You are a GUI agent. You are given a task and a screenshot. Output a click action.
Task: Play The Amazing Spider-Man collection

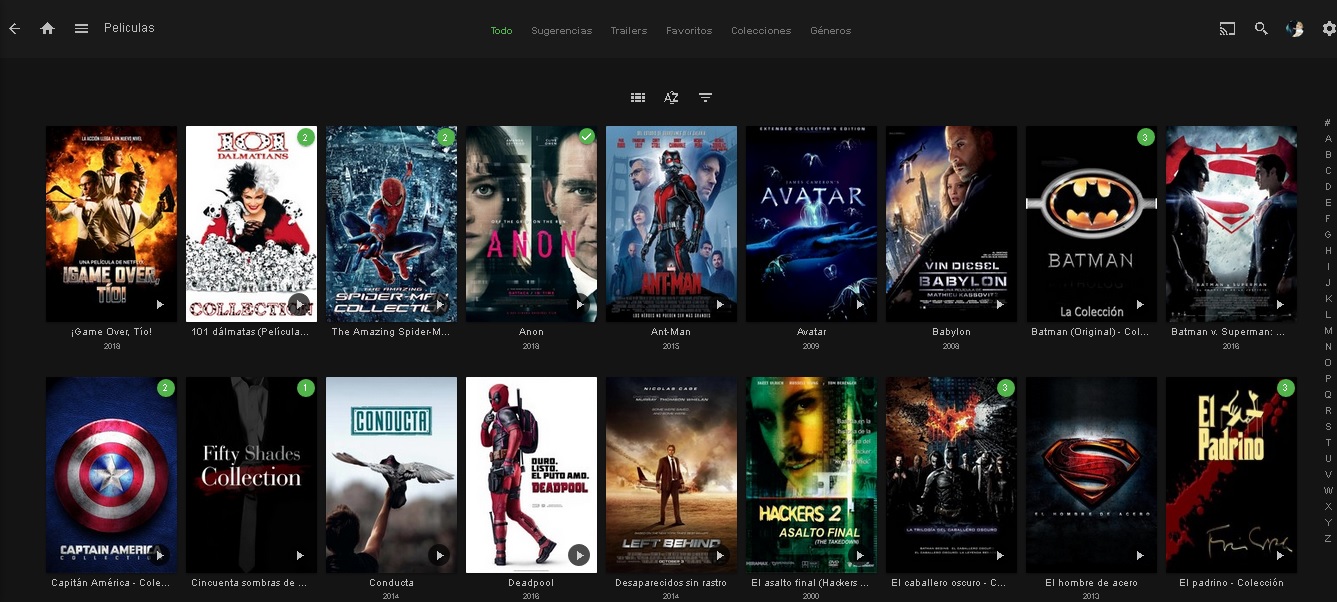point(439,304)
